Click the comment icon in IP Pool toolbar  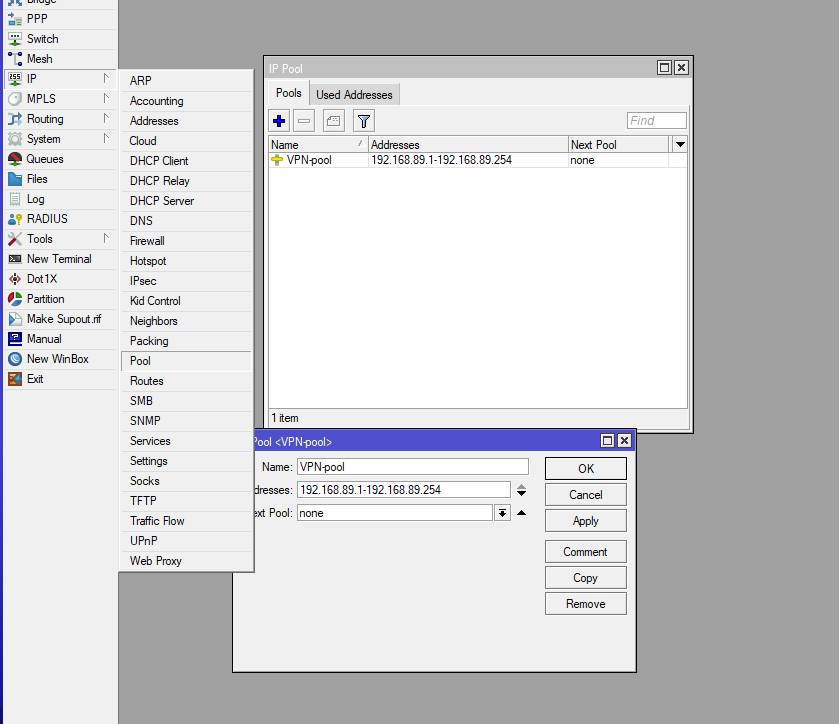[x=333, y=121]
